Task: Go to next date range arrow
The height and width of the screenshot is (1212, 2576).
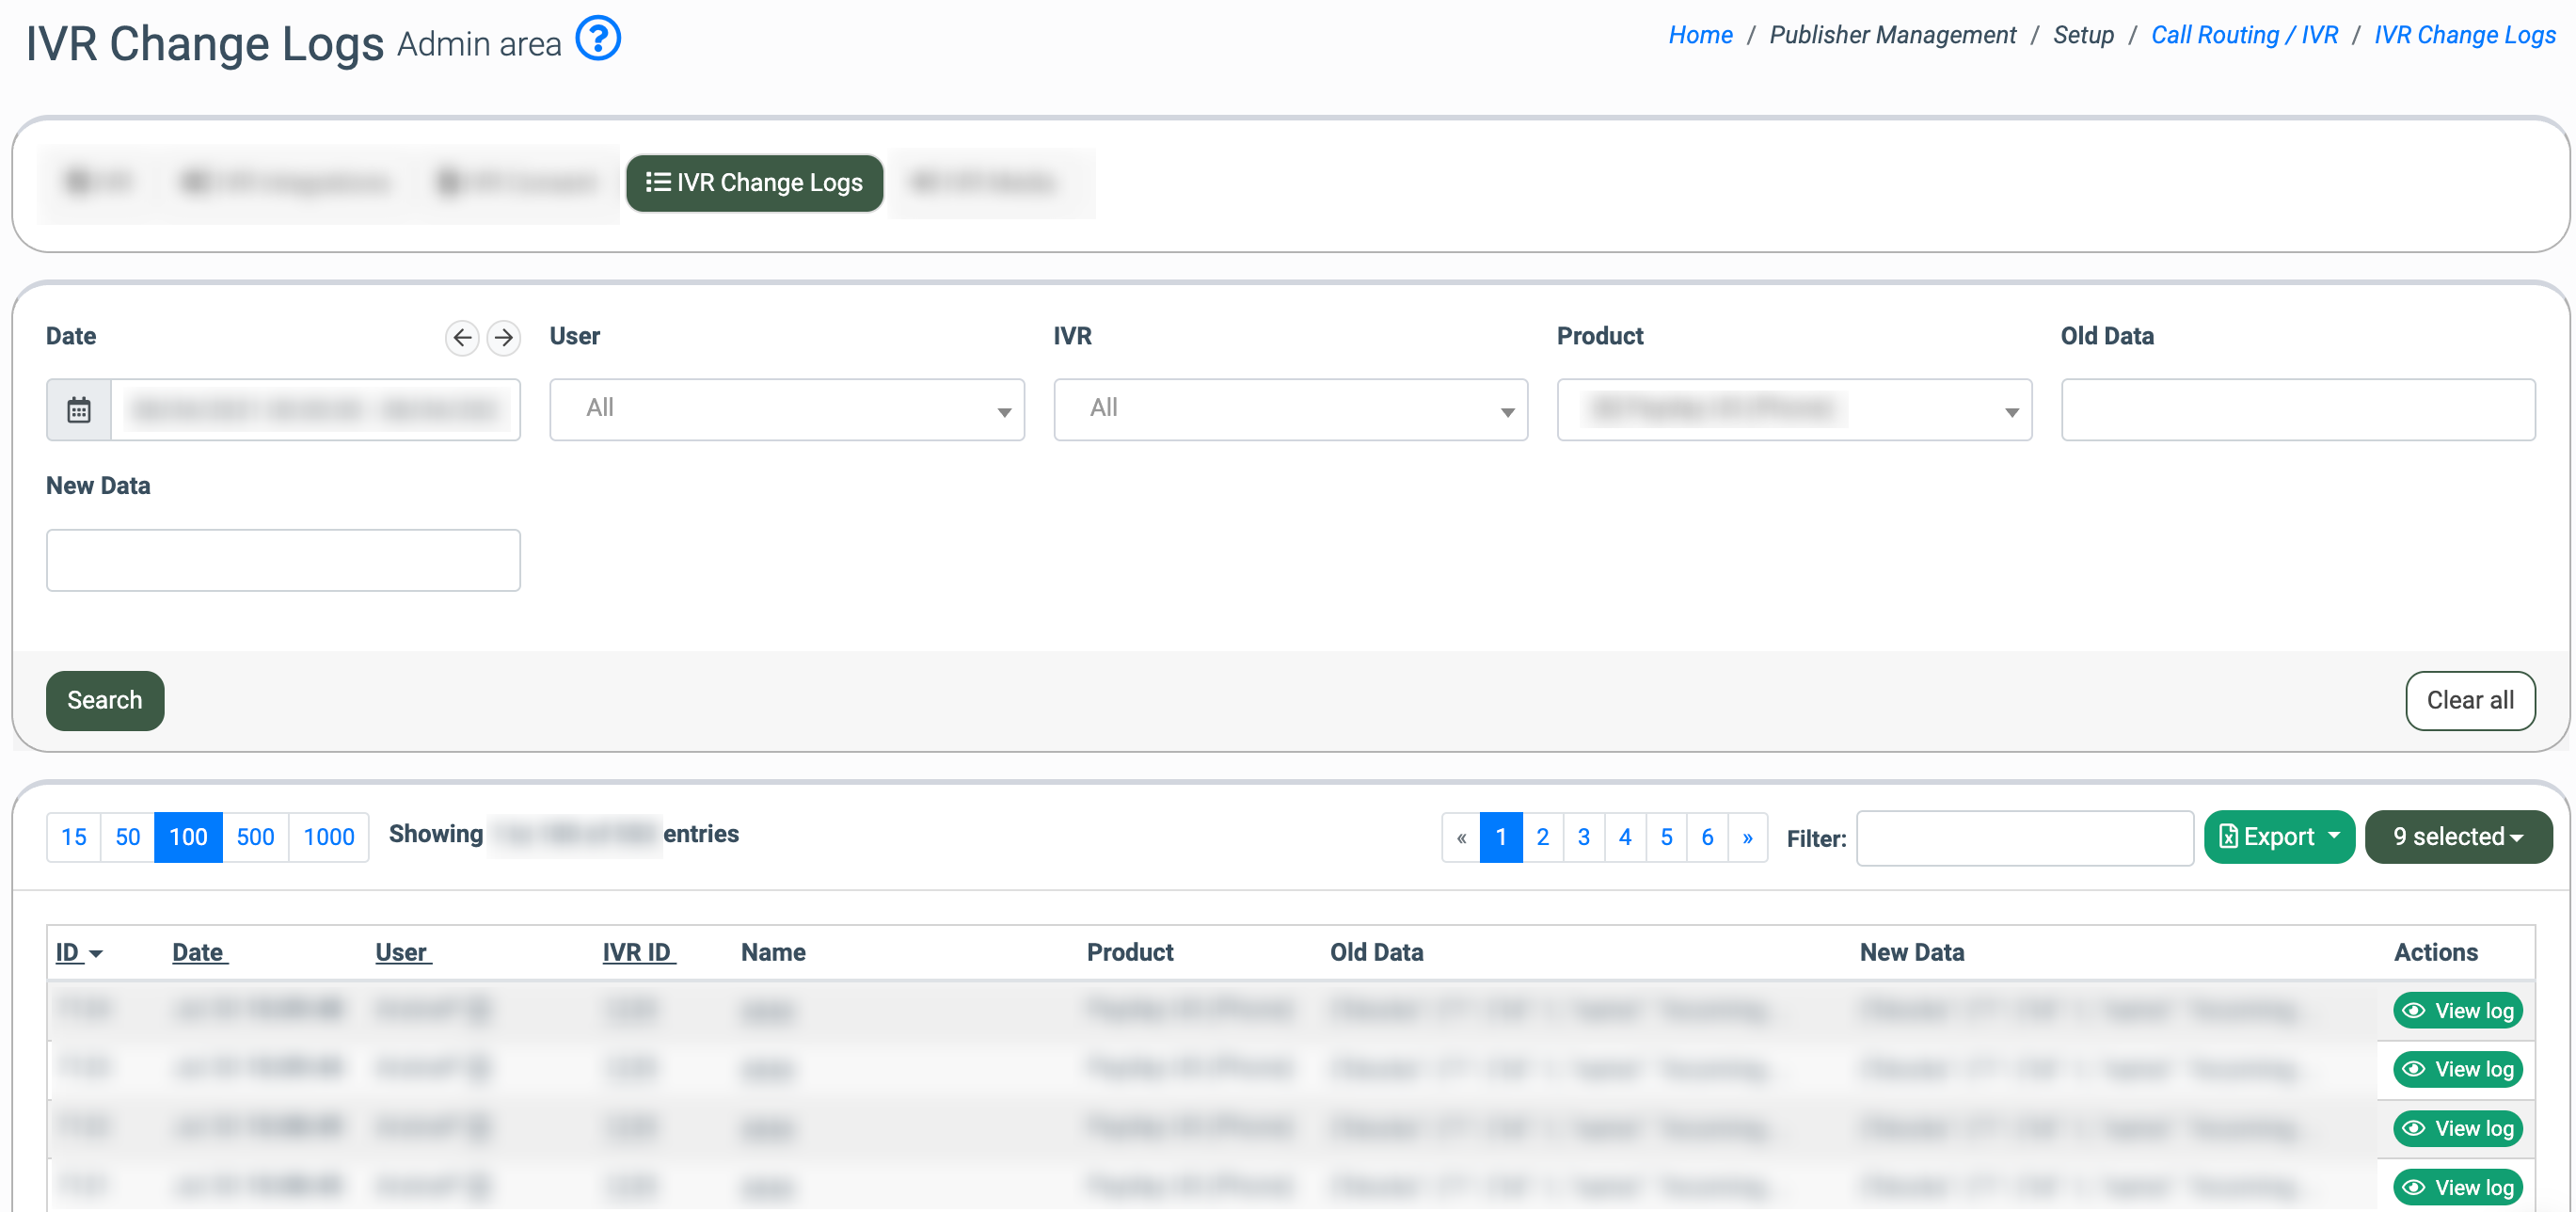Action: [504, 338]
